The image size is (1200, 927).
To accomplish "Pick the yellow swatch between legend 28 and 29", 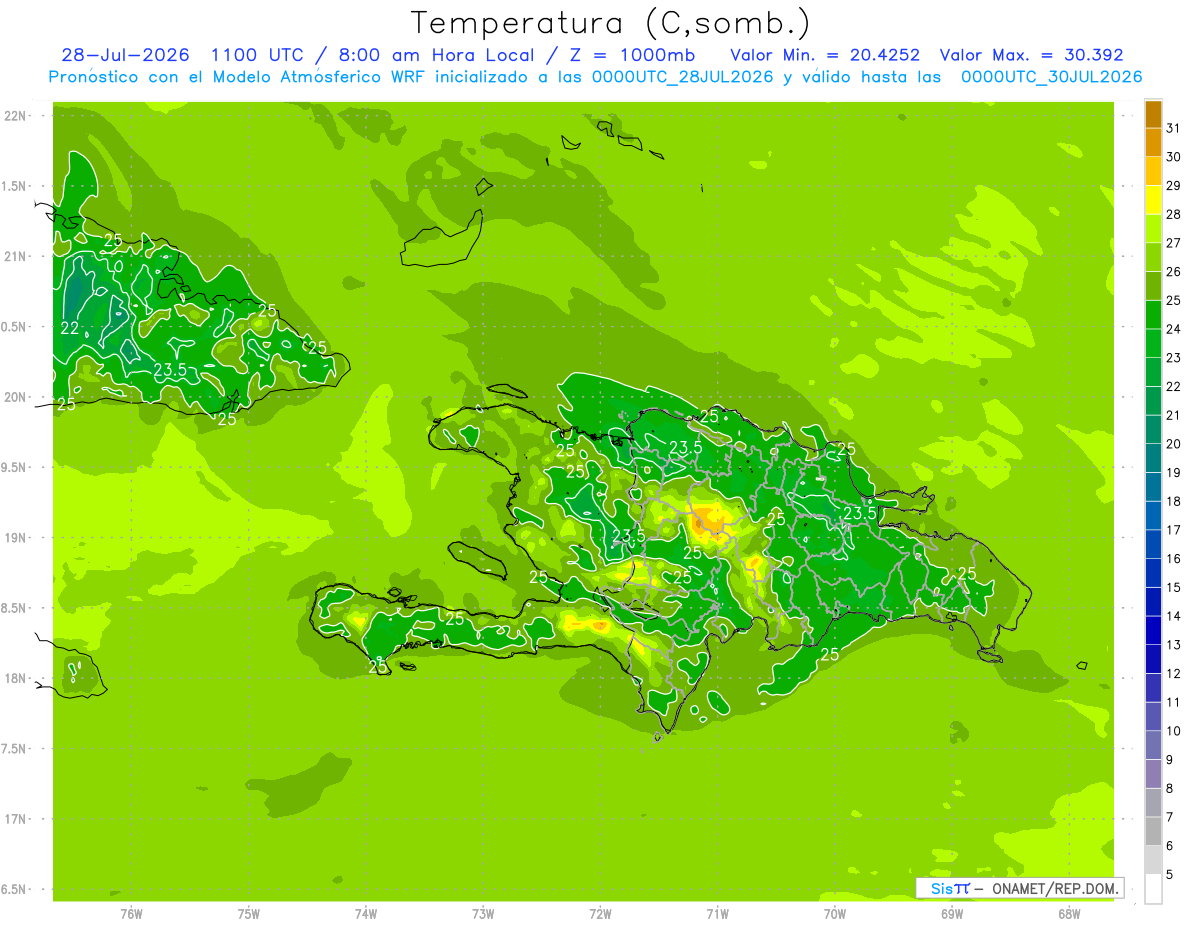I will (x=1153, y=200).
